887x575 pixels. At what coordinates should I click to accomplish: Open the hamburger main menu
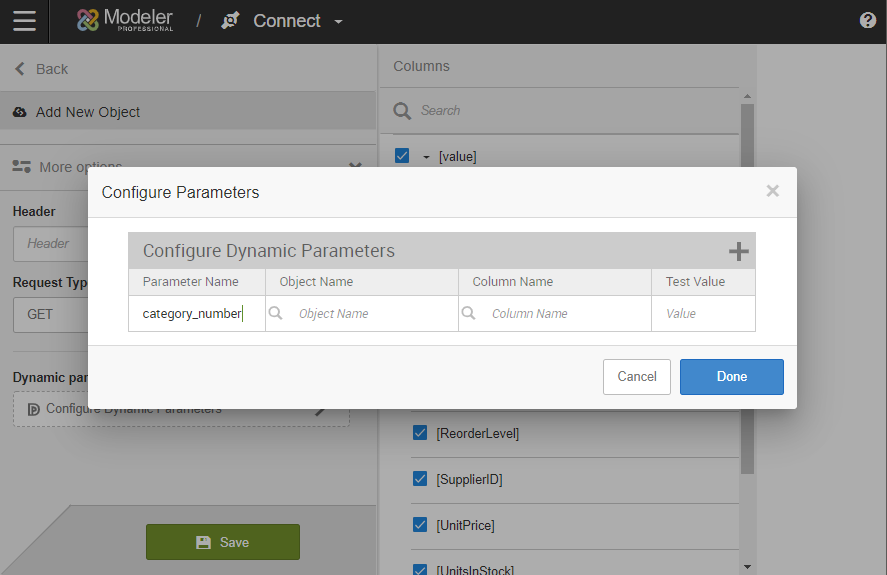tap(24, 21)
